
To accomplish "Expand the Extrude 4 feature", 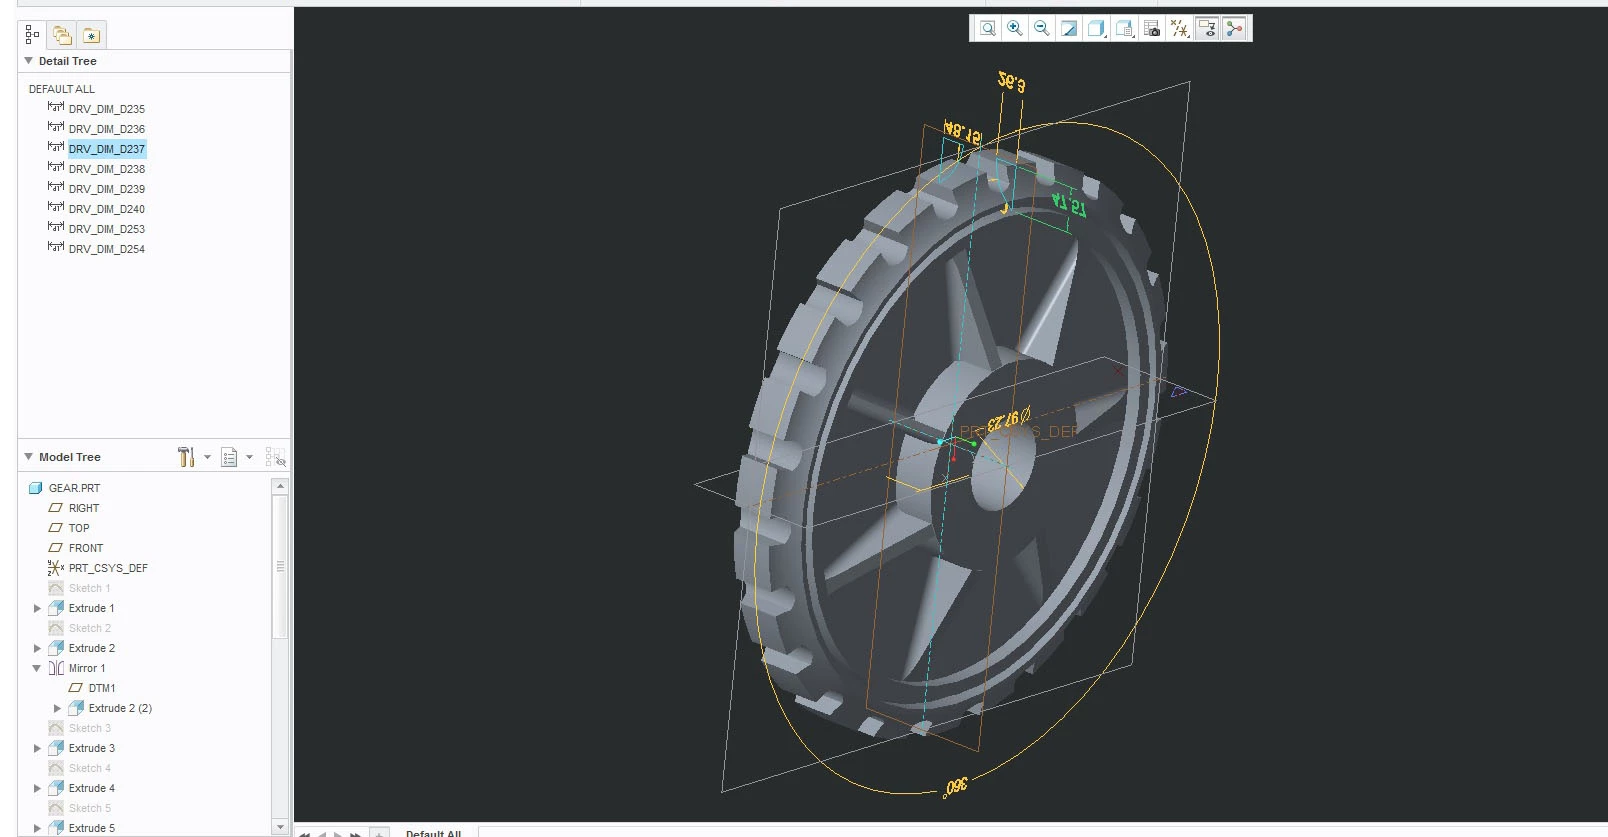I will [x=37, y=788].
